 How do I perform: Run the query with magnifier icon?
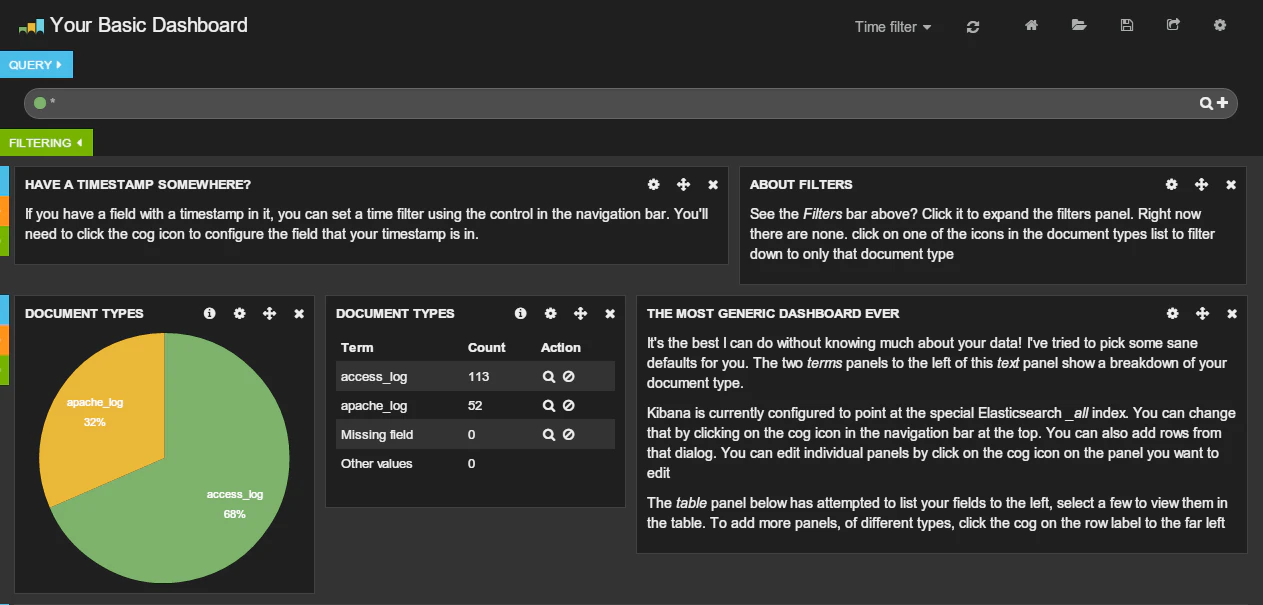[1207, 103]
